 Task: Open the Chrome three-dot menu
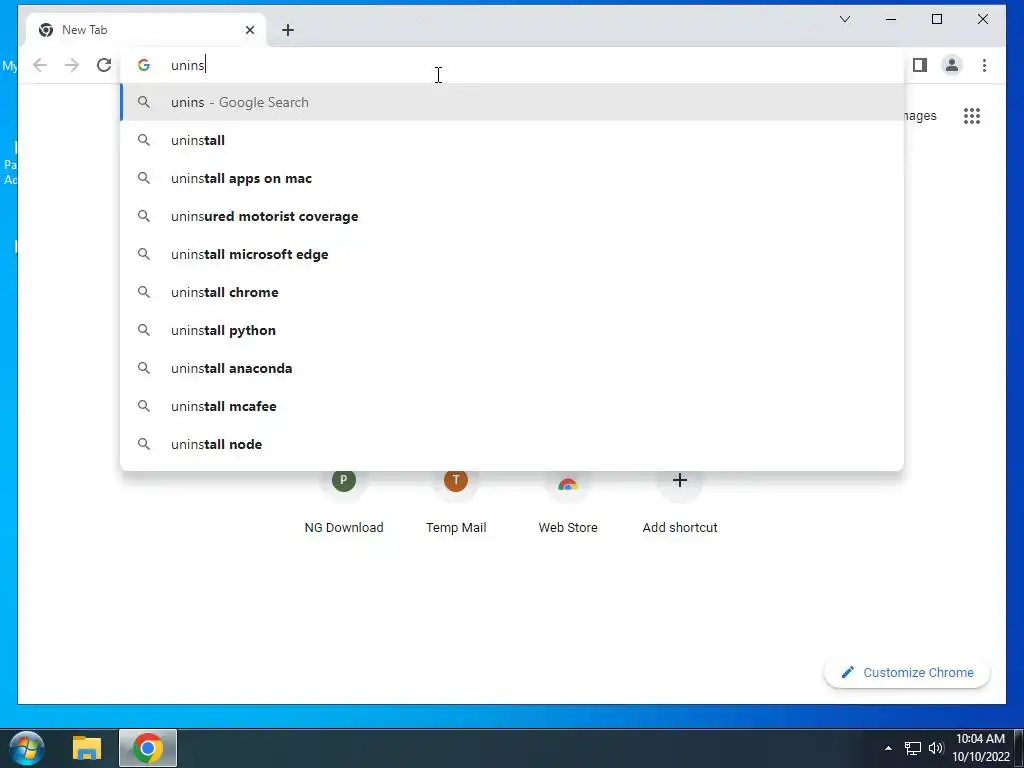pos(984,65)
